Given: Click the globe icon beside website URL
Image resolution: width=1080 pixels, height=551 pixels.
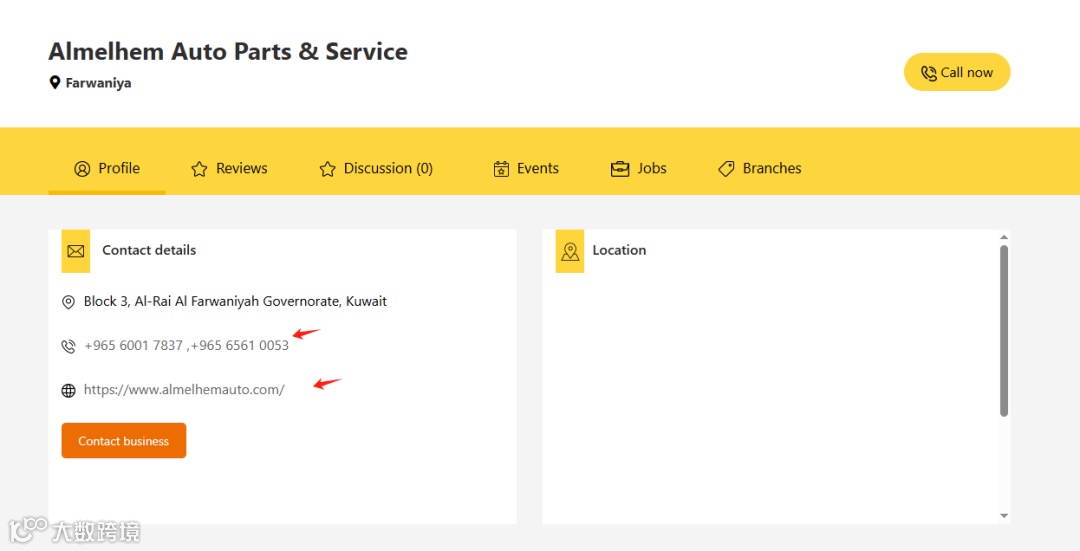Looking at the screenshot, I should (68, 391).
